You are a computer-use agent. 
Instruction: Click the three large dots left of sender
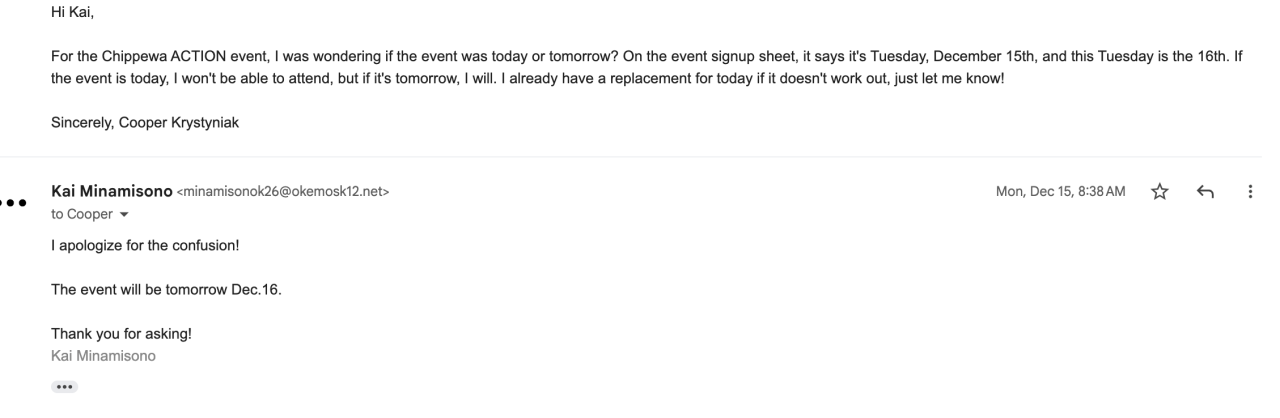13,202
